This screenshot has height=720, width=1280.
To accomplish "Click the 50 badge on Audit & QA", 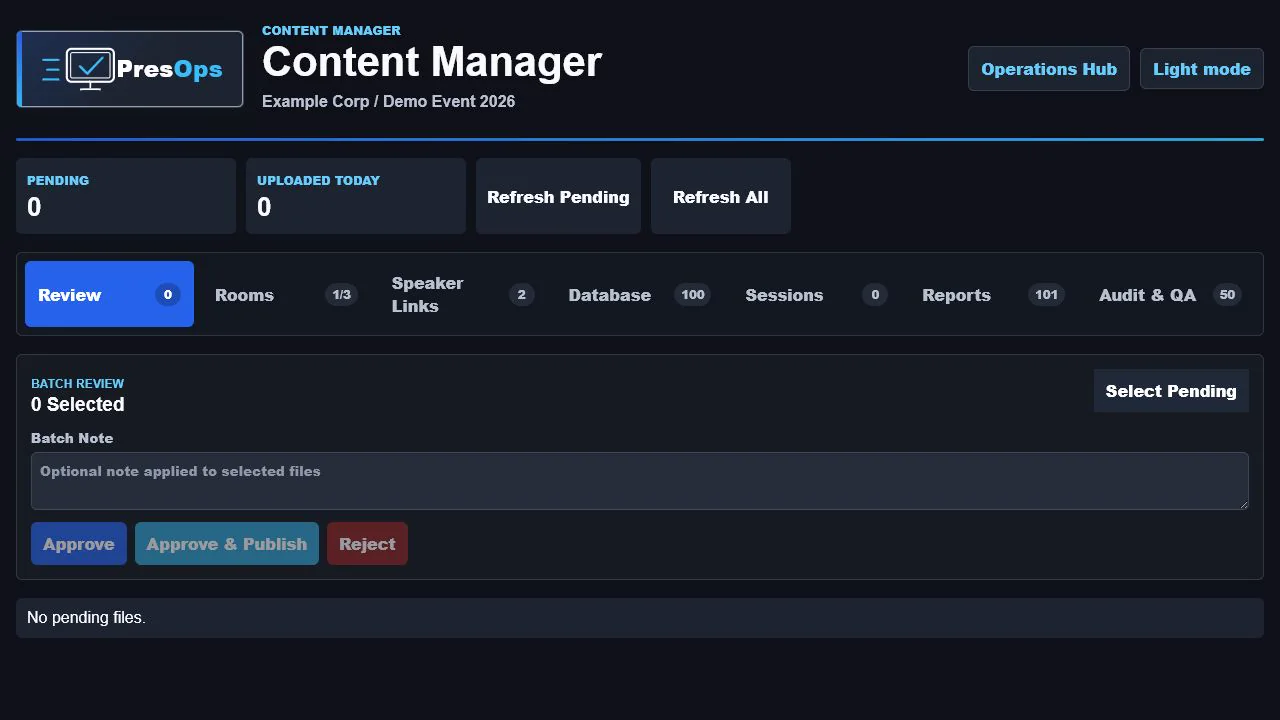I will (1227, 294).
